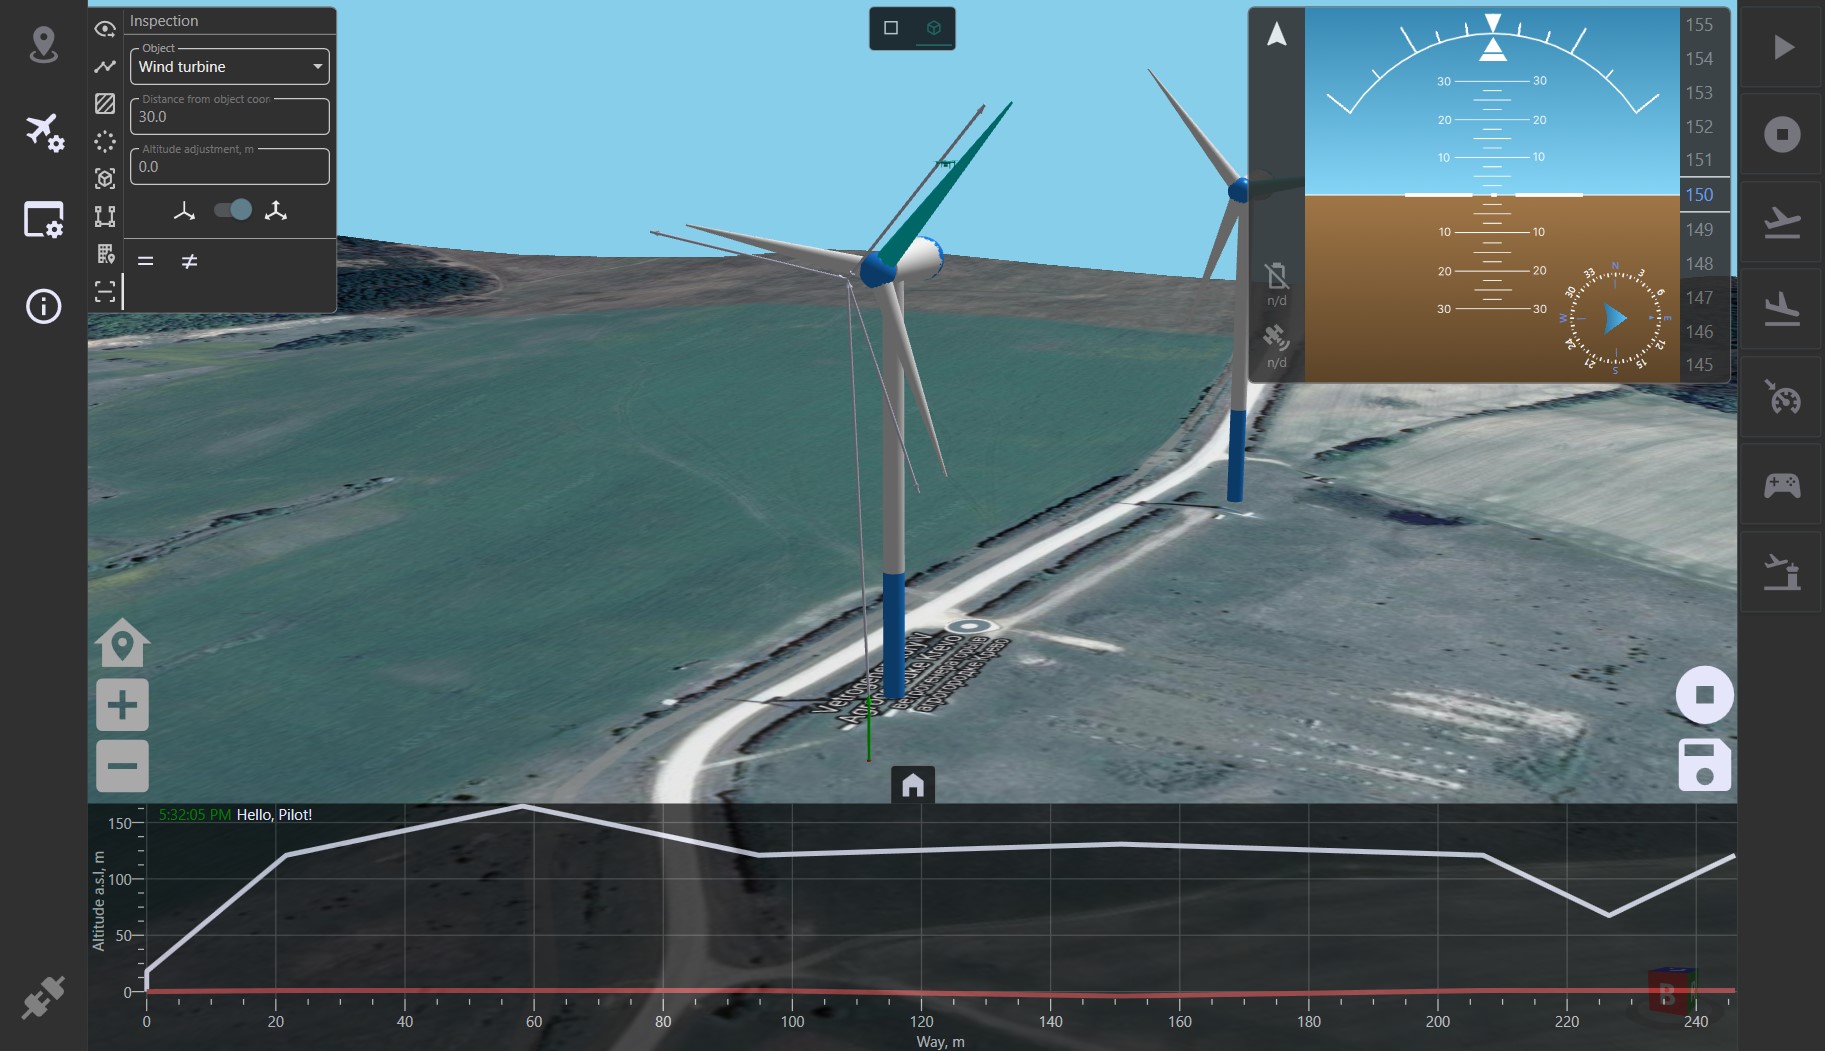Click the building with location pin icon

(105, 254)
